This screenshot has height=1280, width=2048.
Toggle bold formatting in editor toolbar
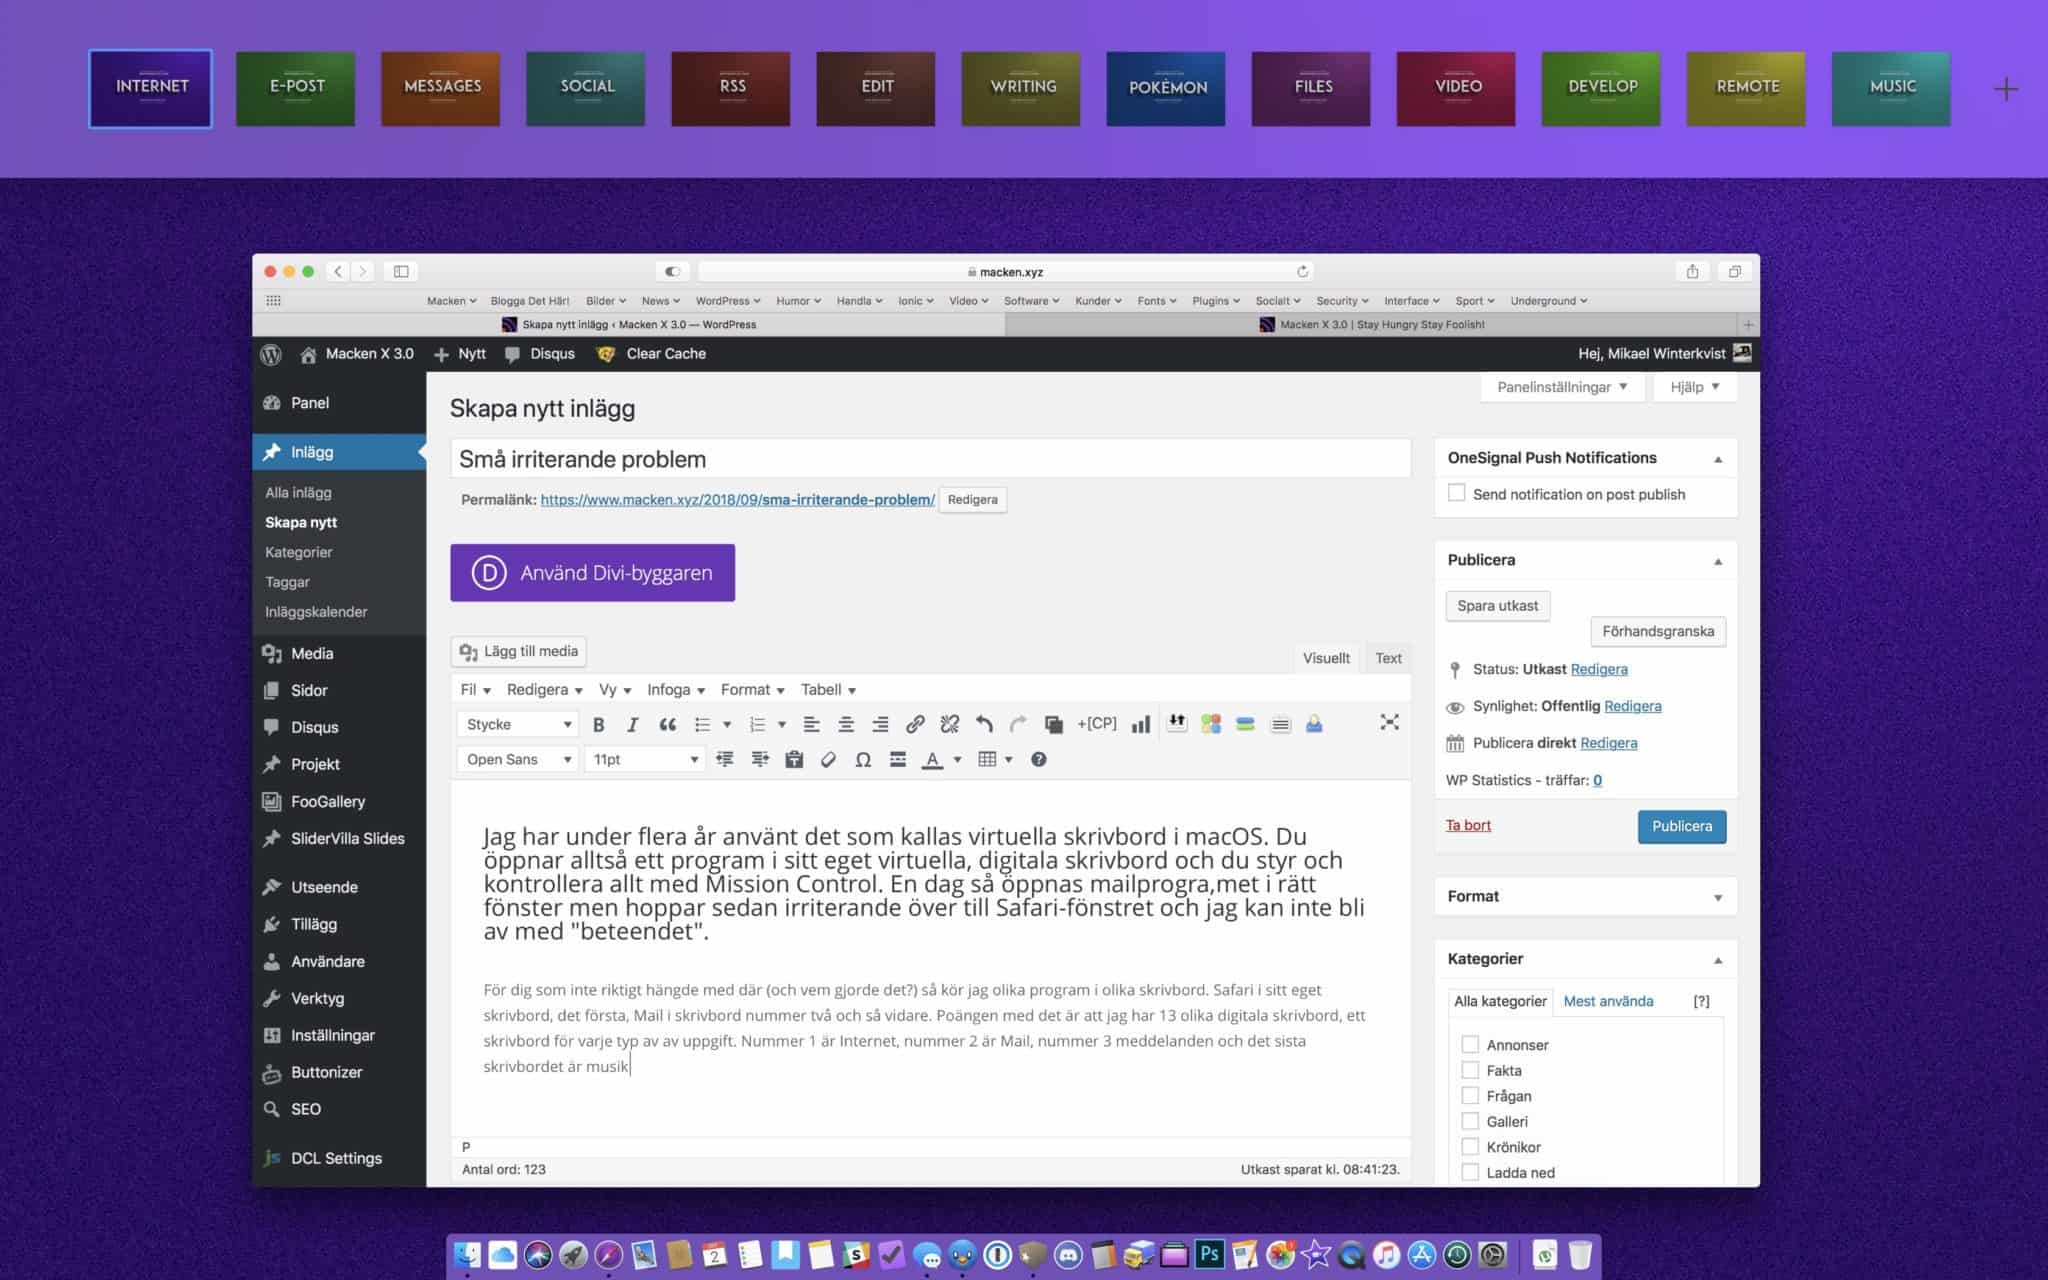click(x=598, y=725)
